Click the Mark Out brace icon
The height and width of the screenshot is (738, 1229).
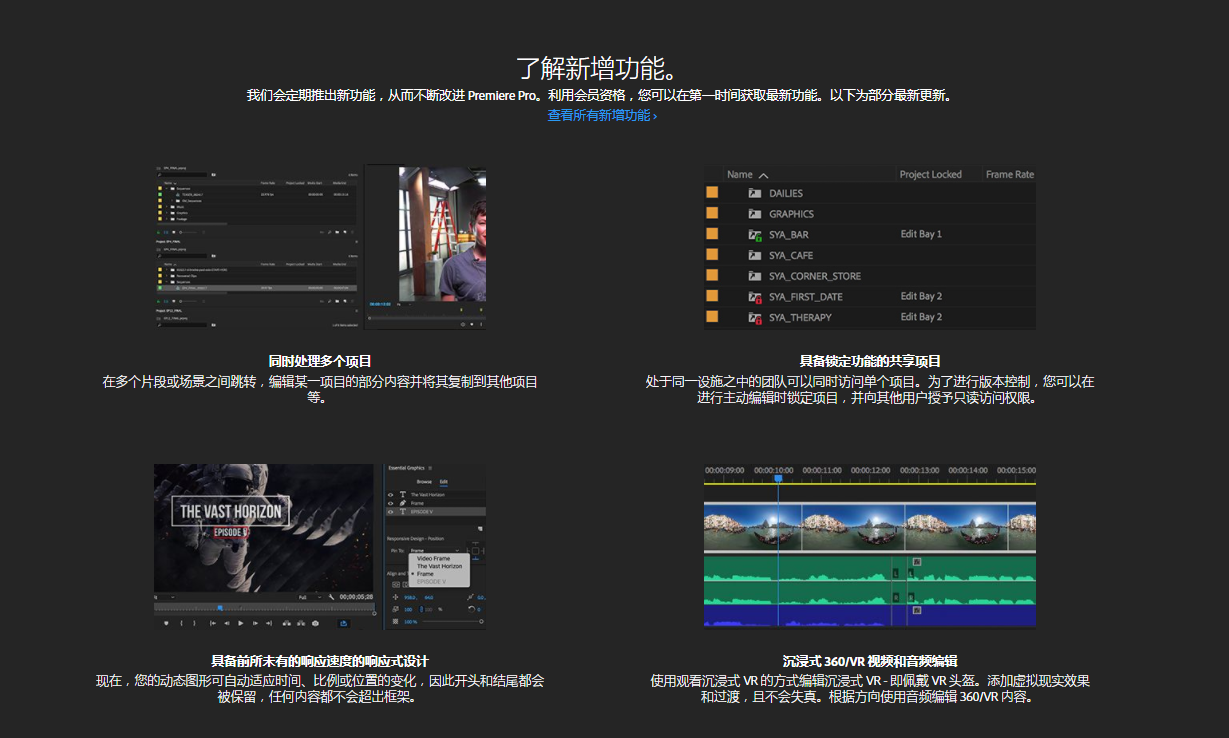click(x=194, y=623)
